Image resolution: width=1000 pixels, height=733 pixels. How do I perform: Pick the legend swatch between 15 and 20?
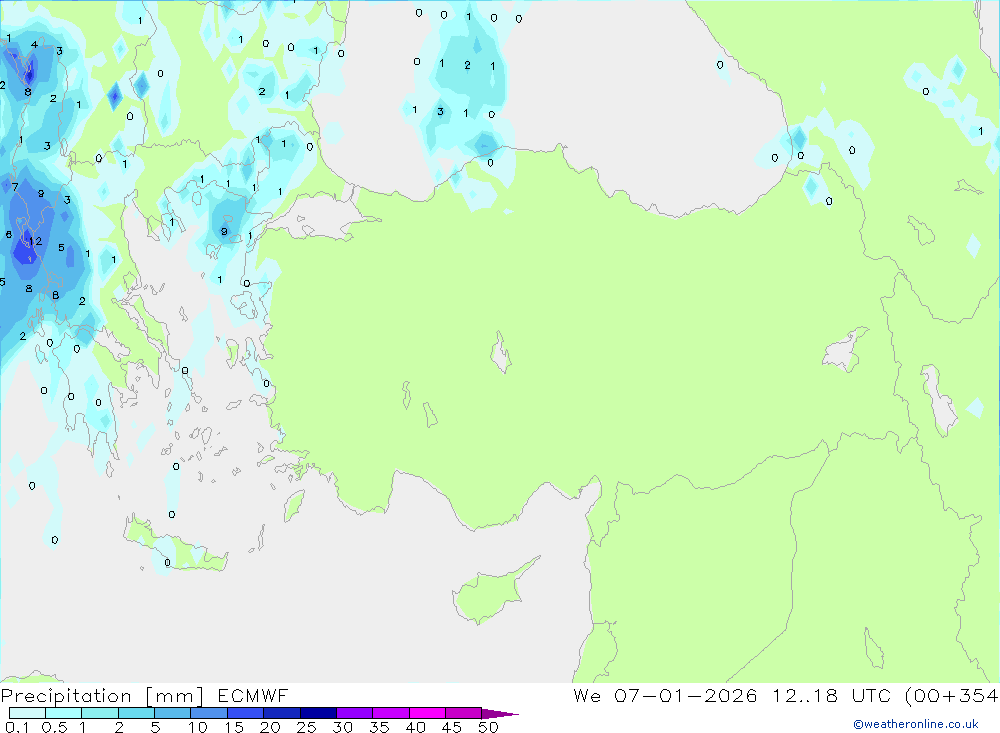click(x=245, y=713)
